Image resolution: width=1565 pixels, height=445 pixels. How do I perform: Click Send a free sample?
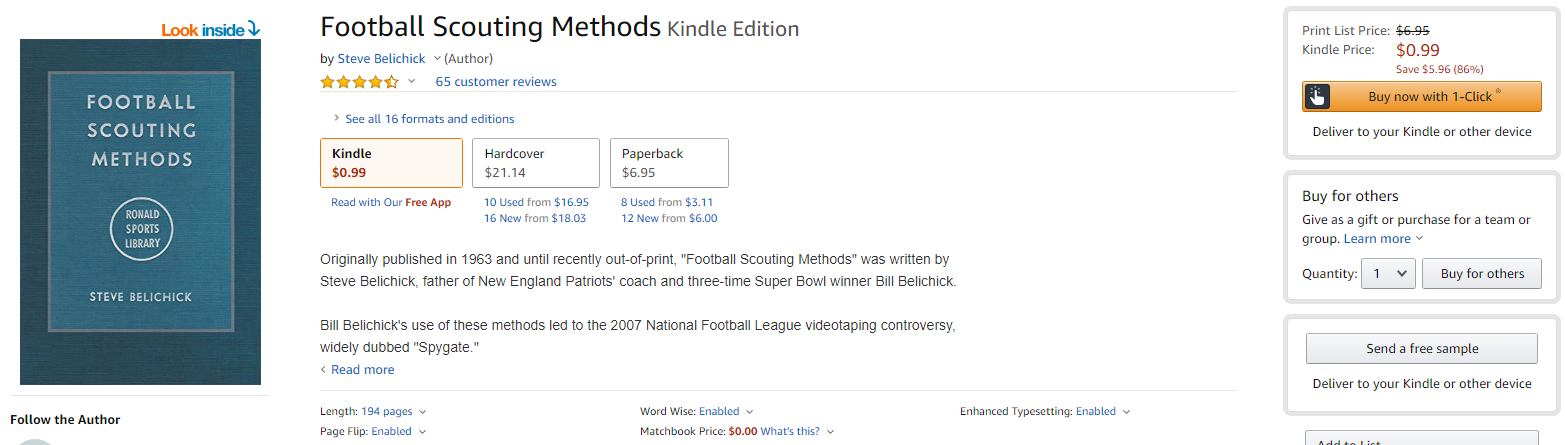click(1421, 348)
